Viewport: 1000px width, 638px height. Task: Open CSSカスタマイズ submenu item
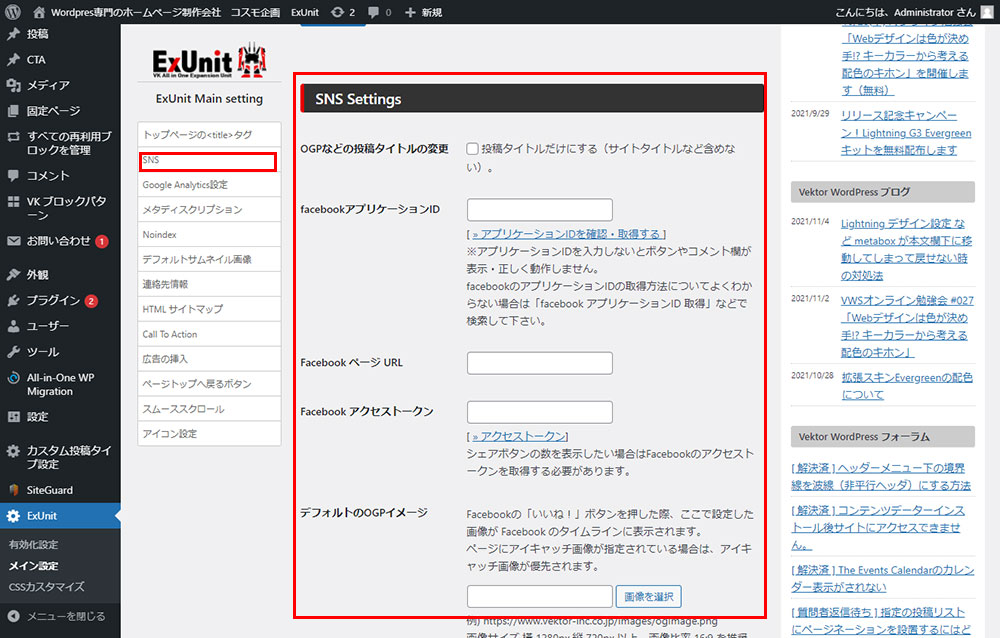click(x=46, y=586)
